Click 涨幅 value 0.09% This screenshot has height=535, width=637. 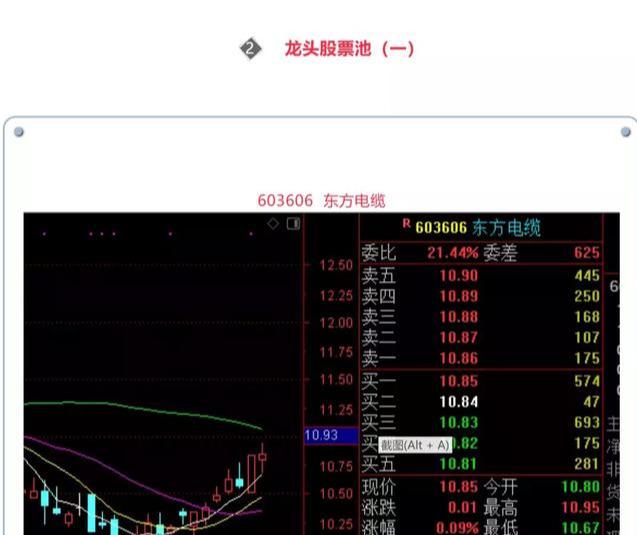[457, 528]
